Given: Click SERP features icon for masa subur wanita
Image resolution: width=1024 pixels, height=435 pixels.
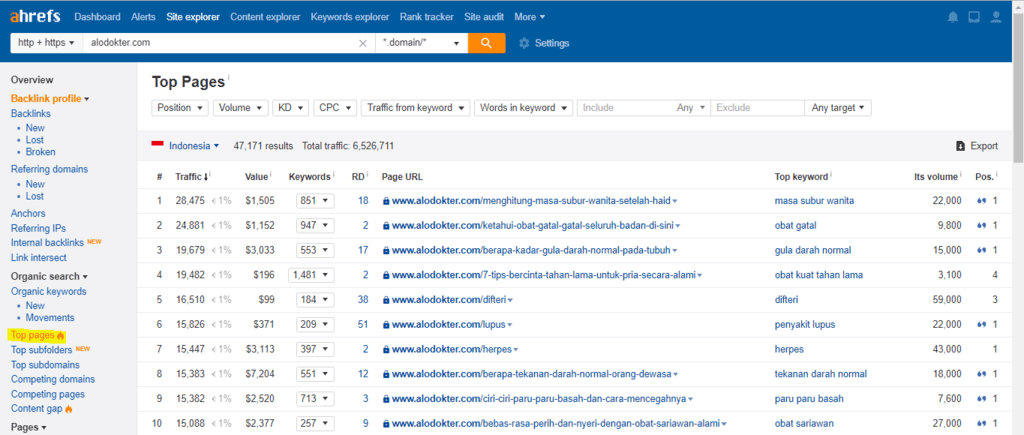Looking at the screenshot, I should [x=982, y=201].
